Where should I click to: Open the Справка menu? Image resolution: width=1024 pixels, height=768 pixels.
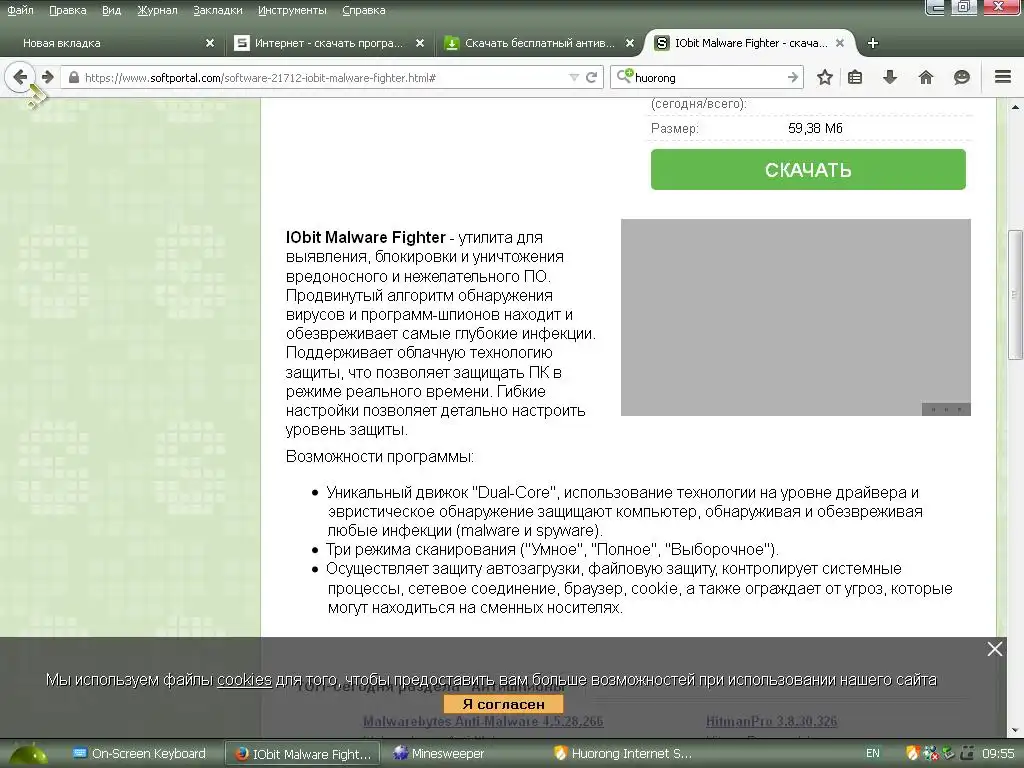(363, 10)
